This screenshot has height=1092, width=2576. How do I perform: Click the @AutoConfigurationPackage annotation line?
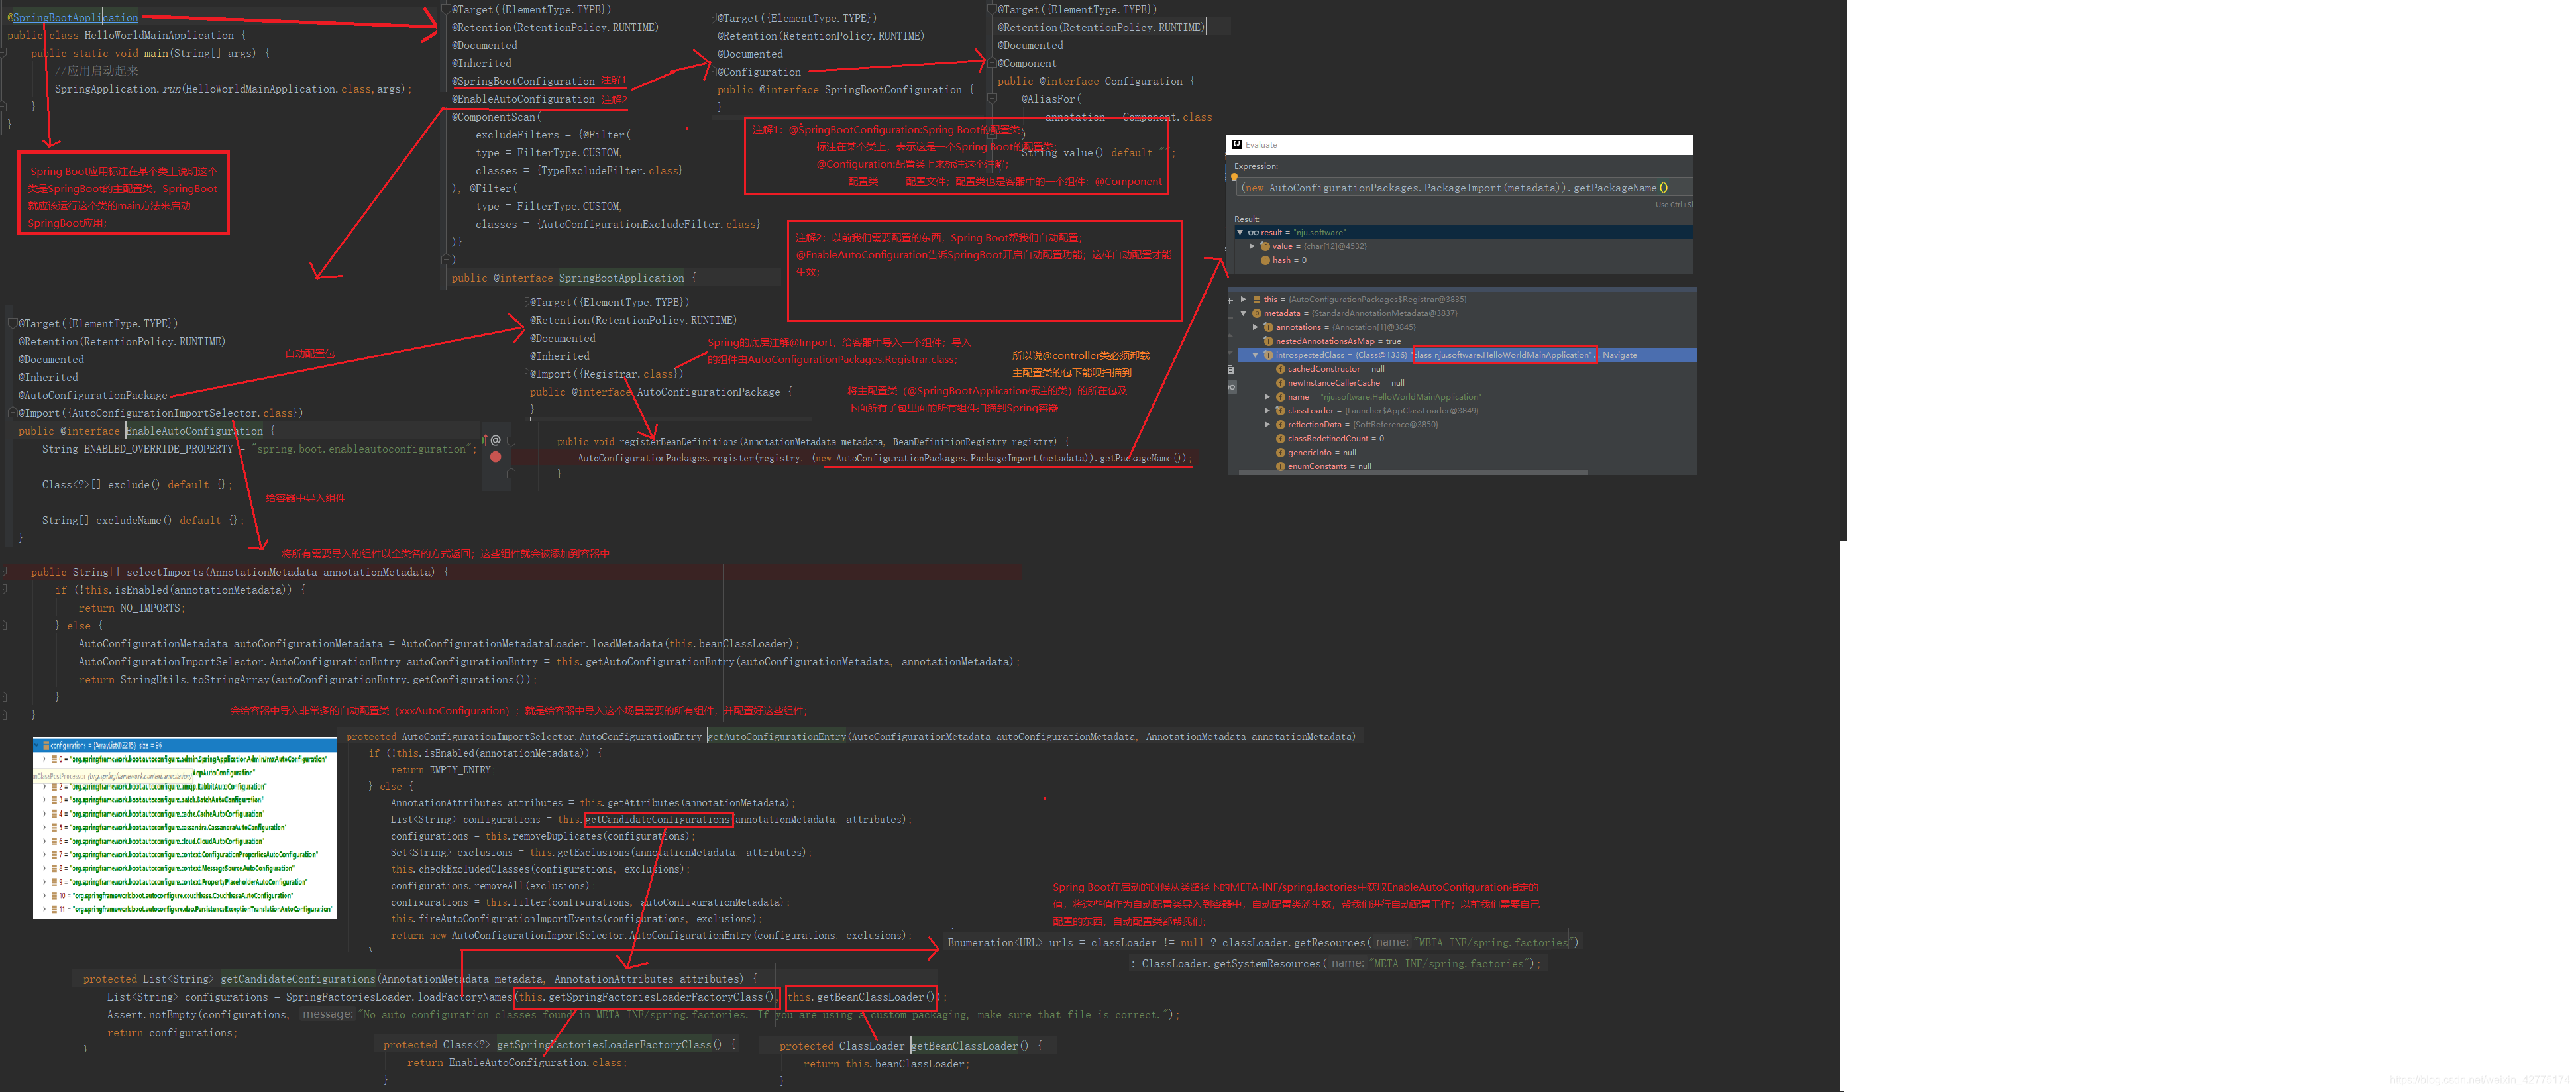coord(93,395)
